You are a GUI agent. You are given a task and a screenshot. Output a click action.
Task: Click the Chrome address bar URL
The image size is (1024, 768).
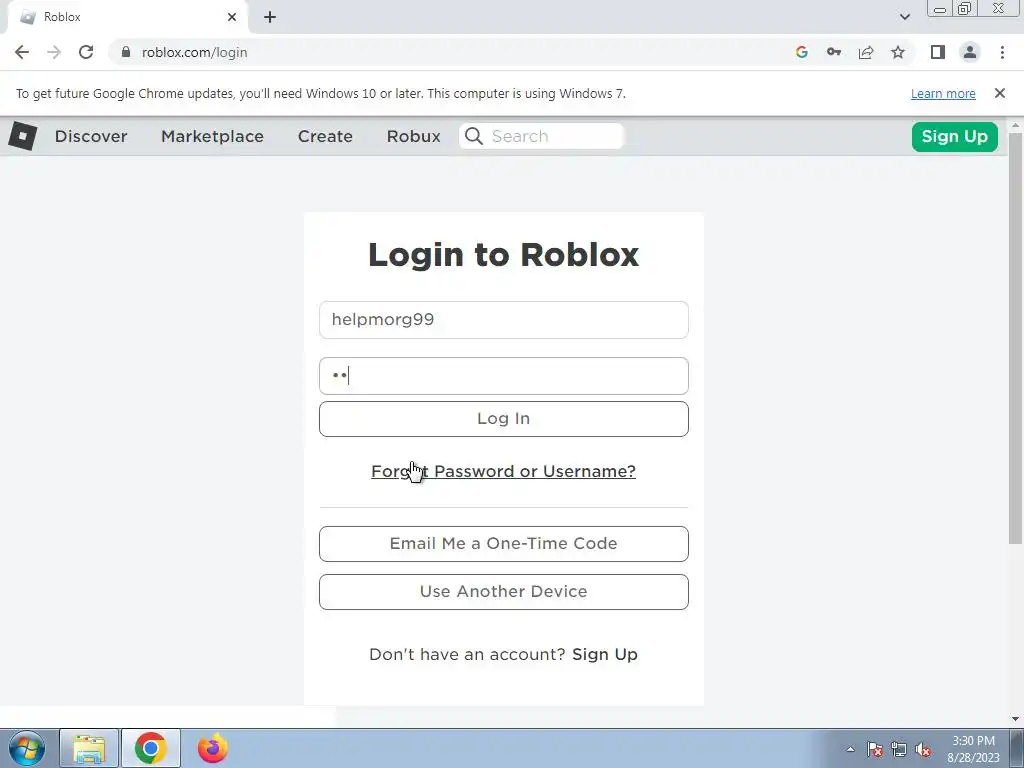[x=195, y=52]
